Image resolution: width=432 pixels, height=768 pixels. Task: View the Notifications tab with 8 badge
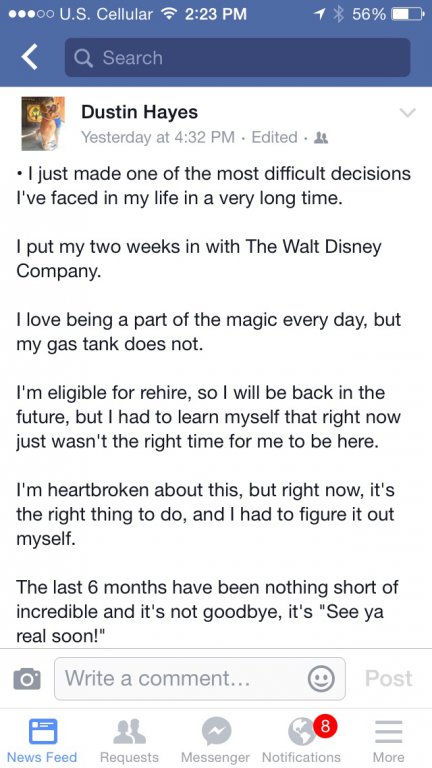click(x=302, y=741)
